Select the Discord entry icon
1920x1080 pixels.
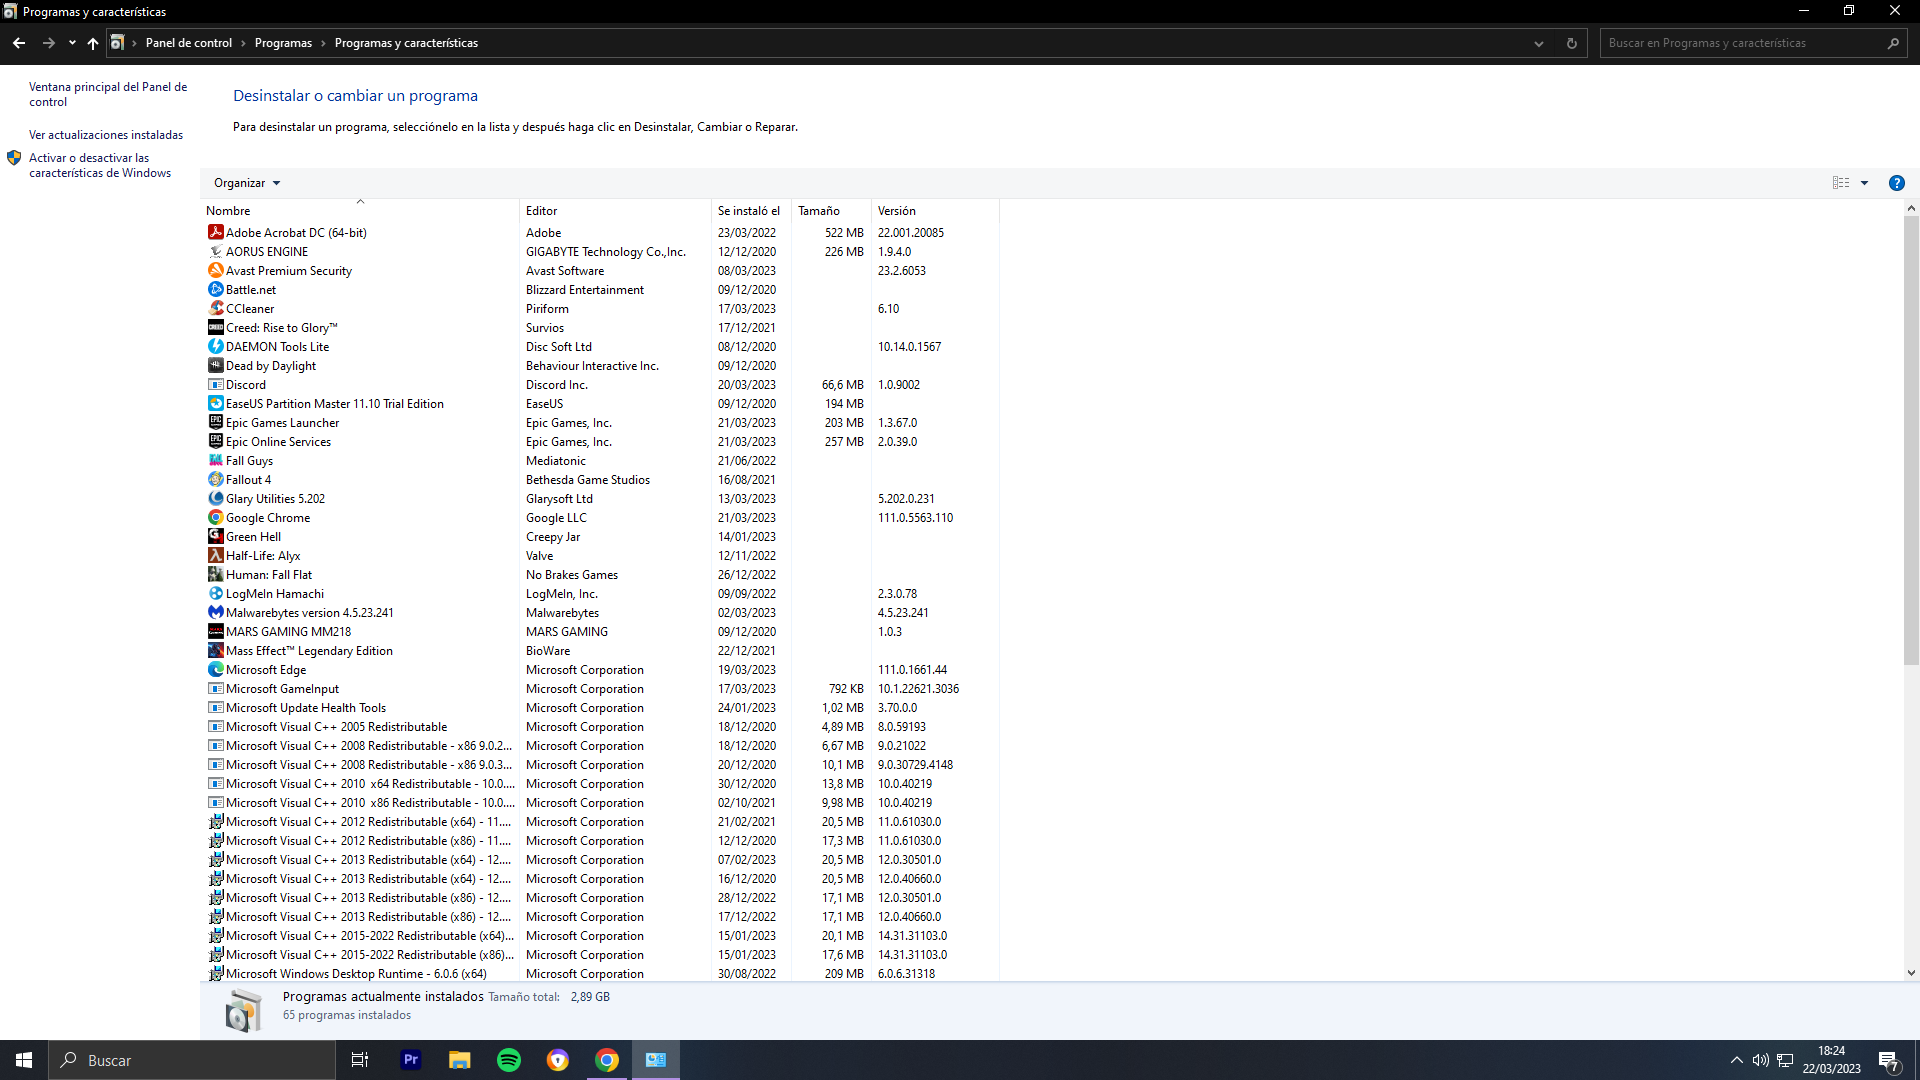pos(215,384)
